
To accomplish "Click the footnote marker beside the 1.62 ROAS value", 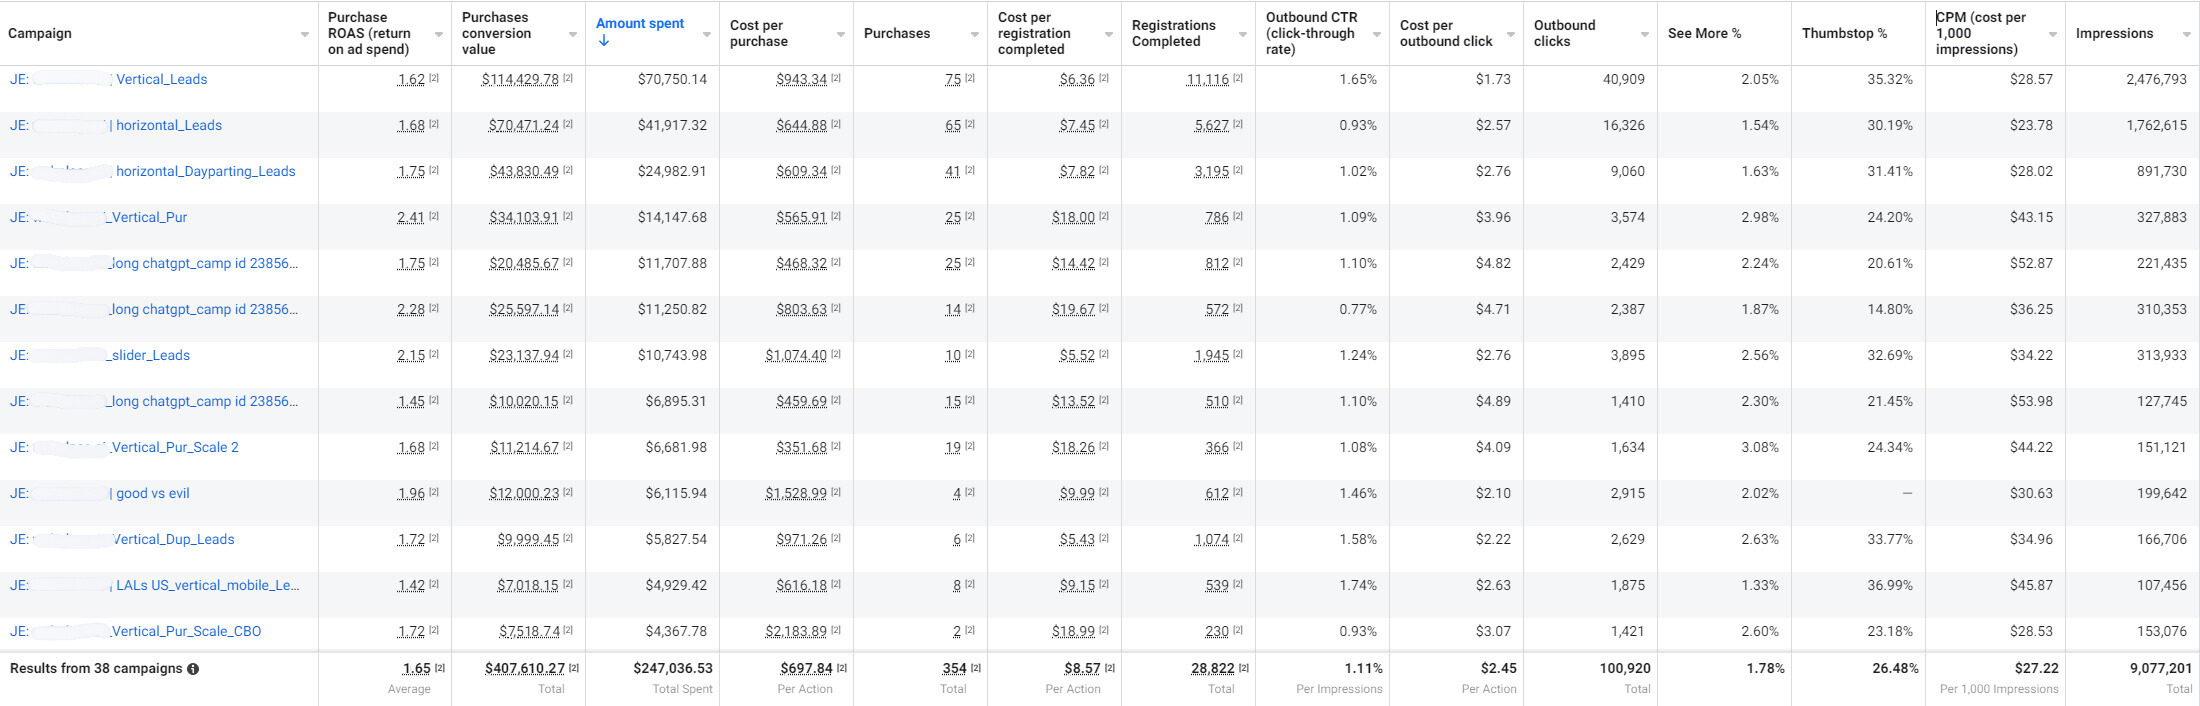I will tap(434, 78).
